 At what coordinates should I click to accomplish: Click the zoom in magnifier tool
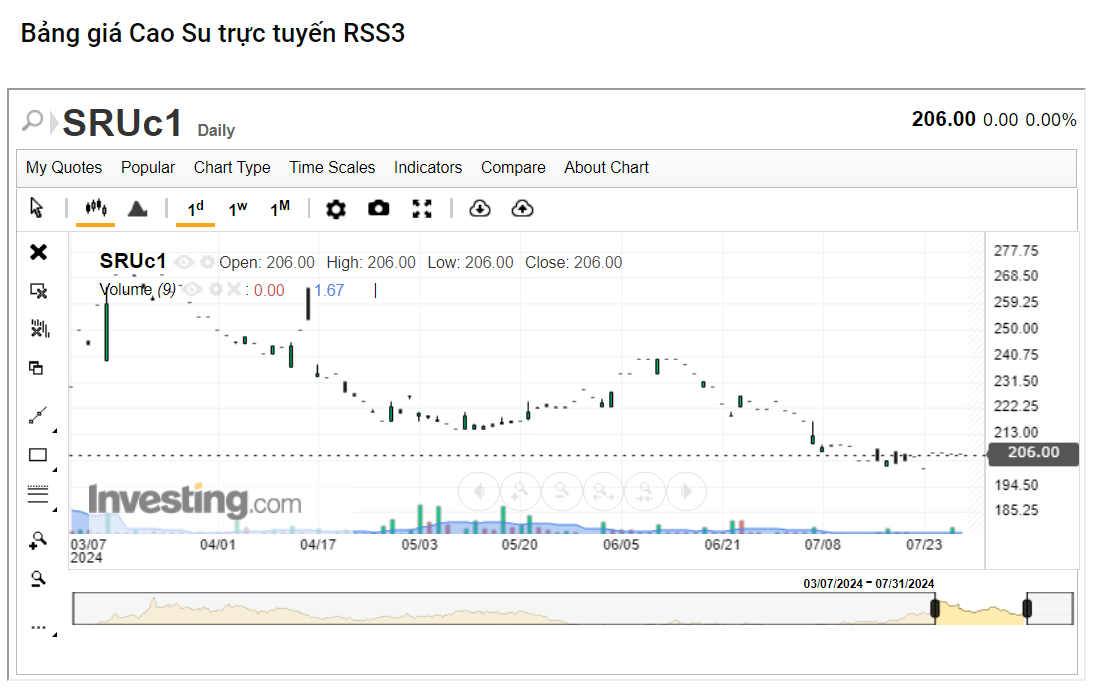(x=38, y=540)
